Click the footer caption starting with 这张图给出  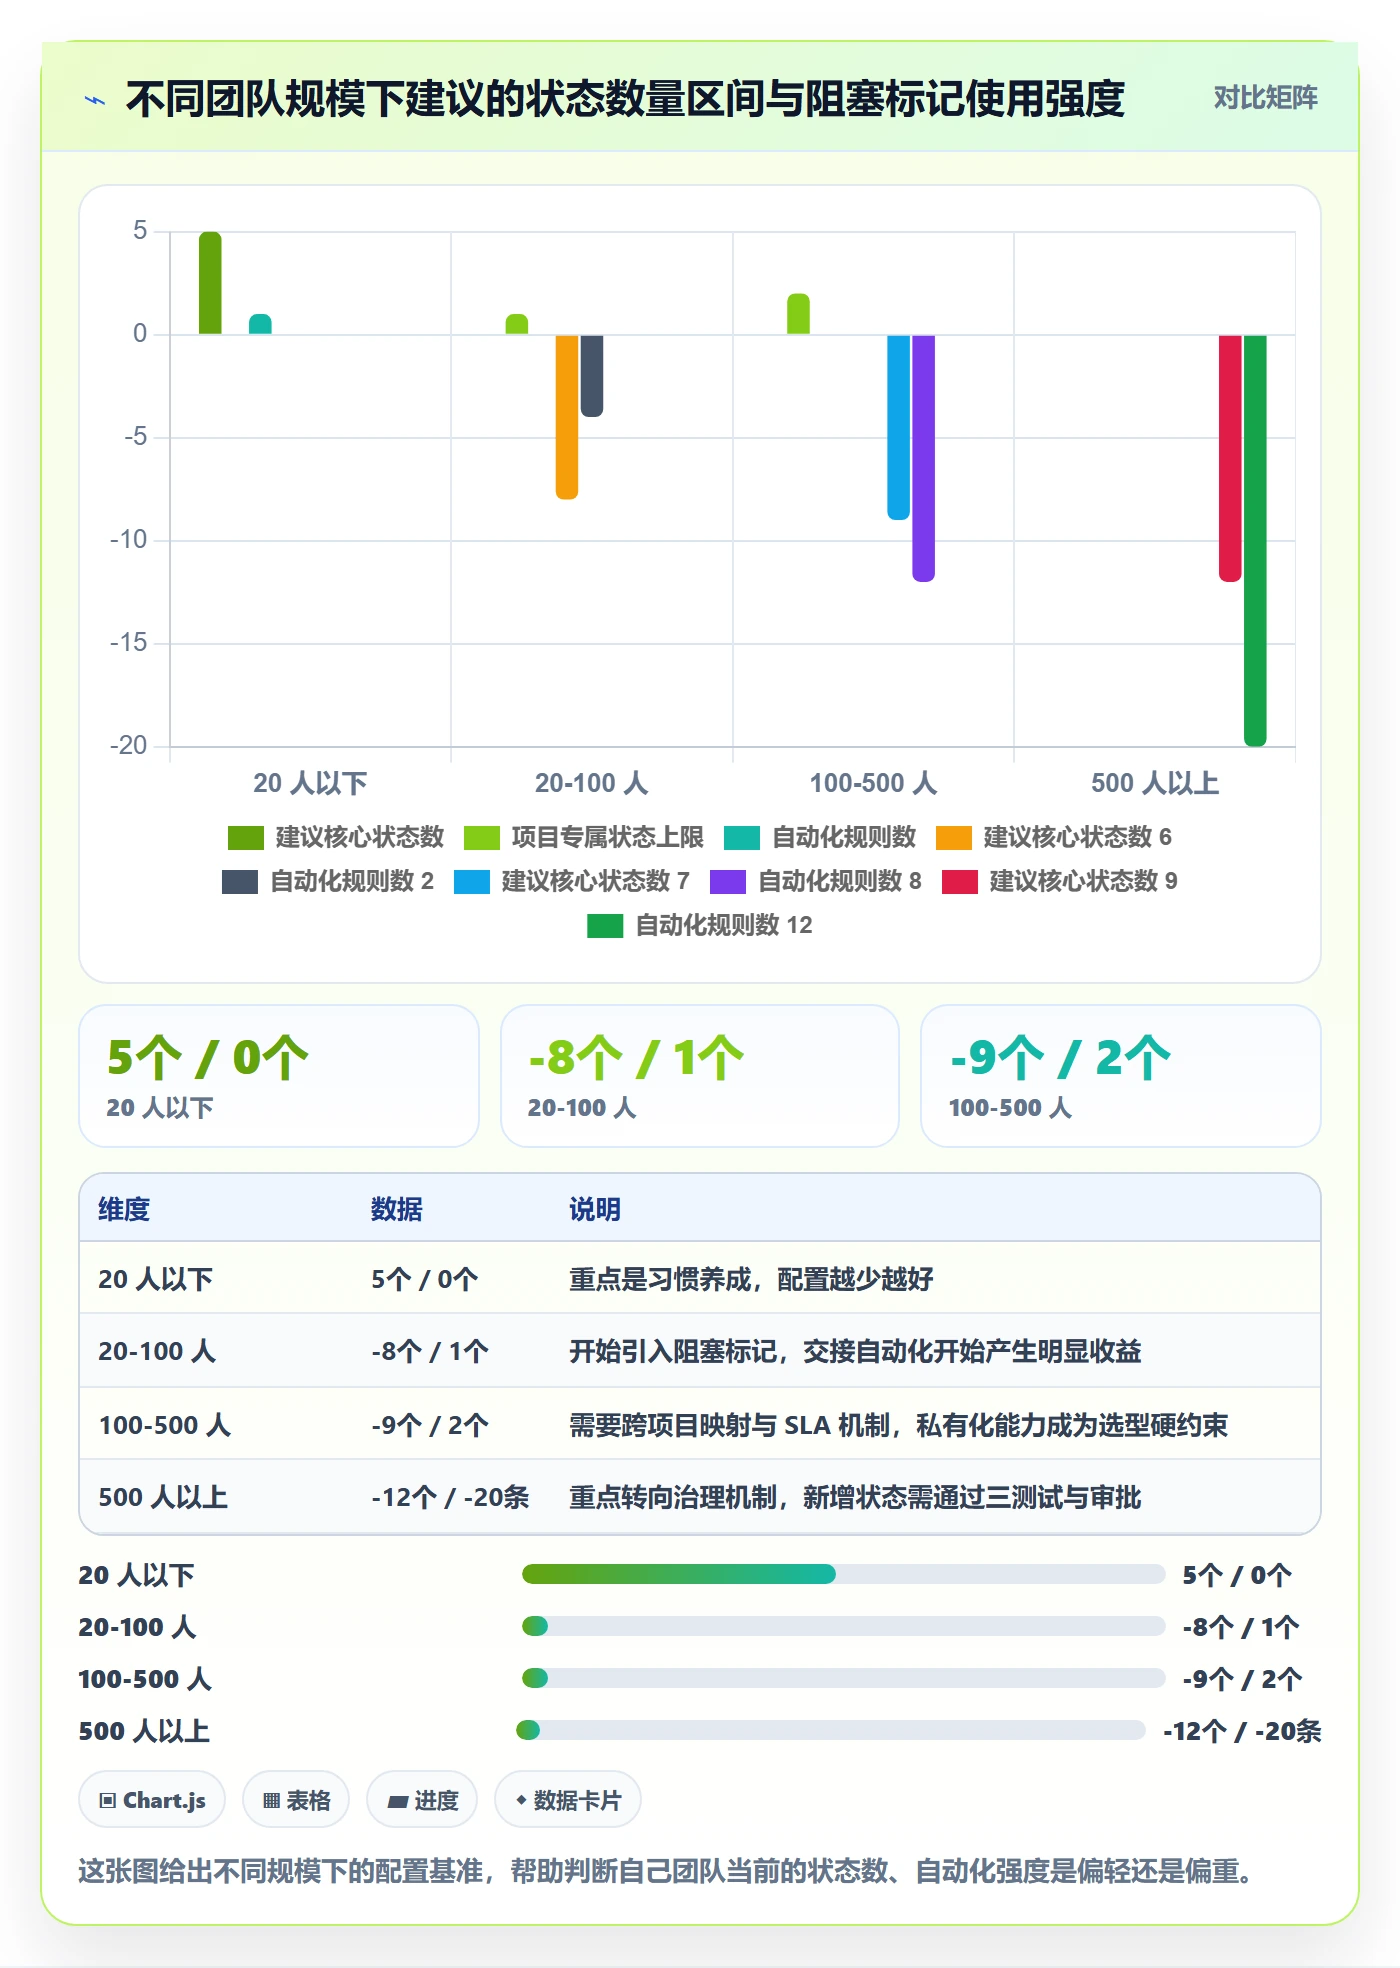click(x=668, y=1871)
